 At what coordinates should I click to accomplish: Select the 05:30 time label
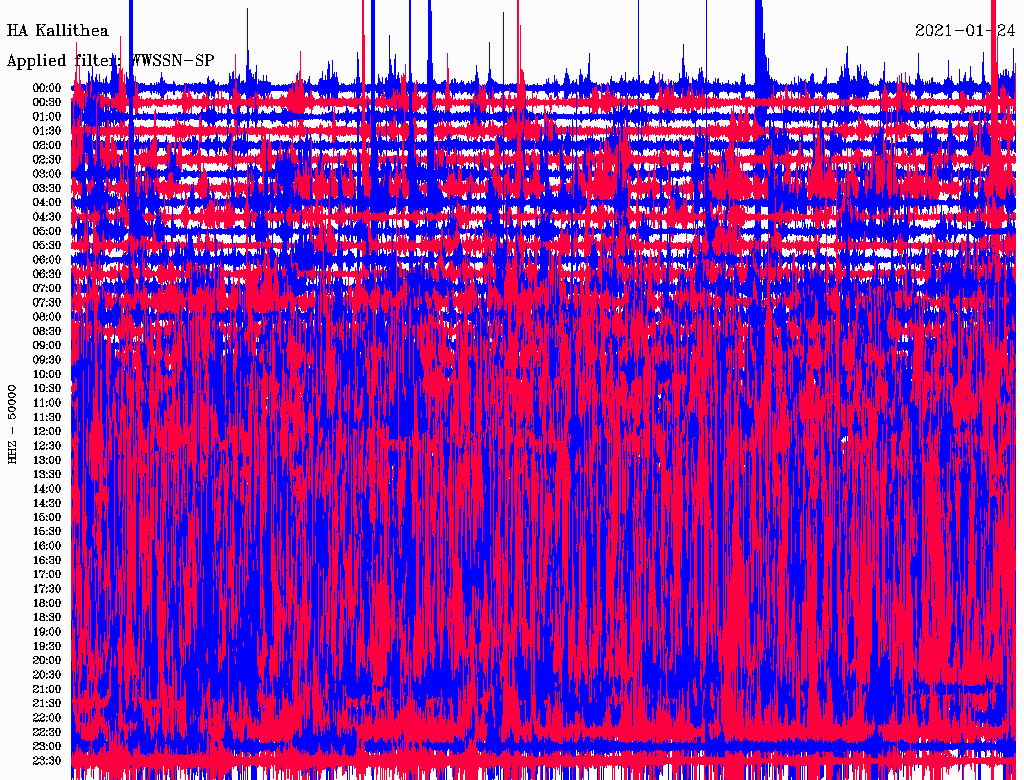[47, 246]
